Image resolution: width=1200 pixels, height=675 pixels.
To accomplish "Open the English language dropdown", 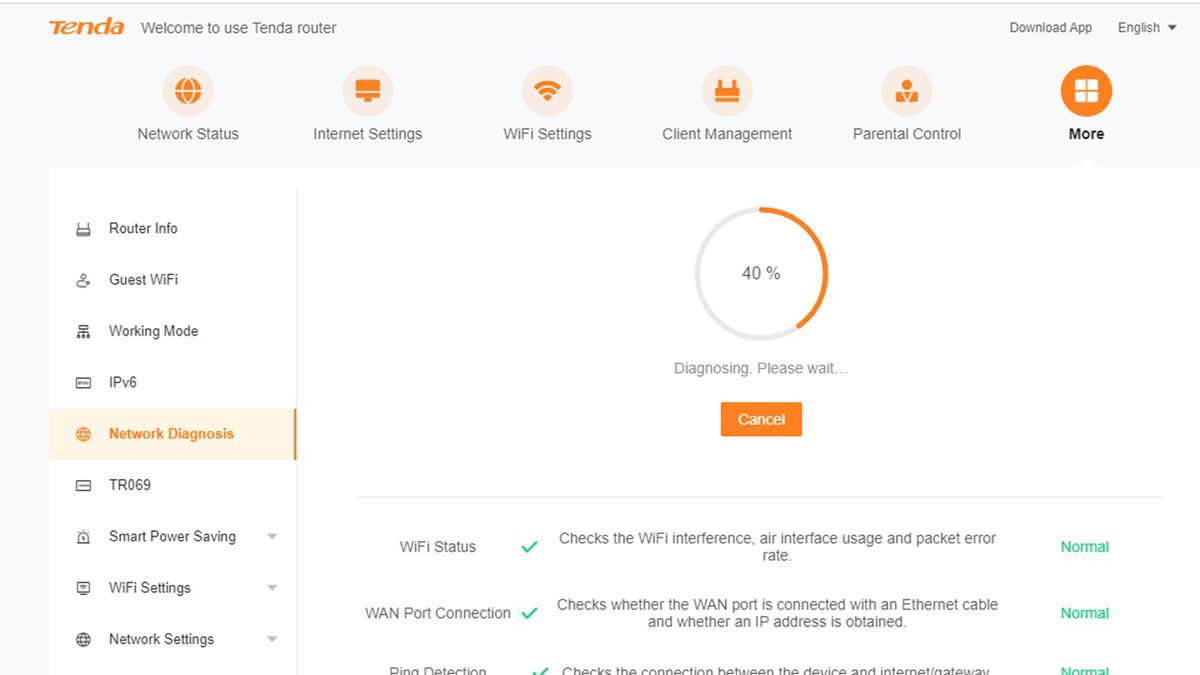I will pyautogui.click(x=1146, y=28).
